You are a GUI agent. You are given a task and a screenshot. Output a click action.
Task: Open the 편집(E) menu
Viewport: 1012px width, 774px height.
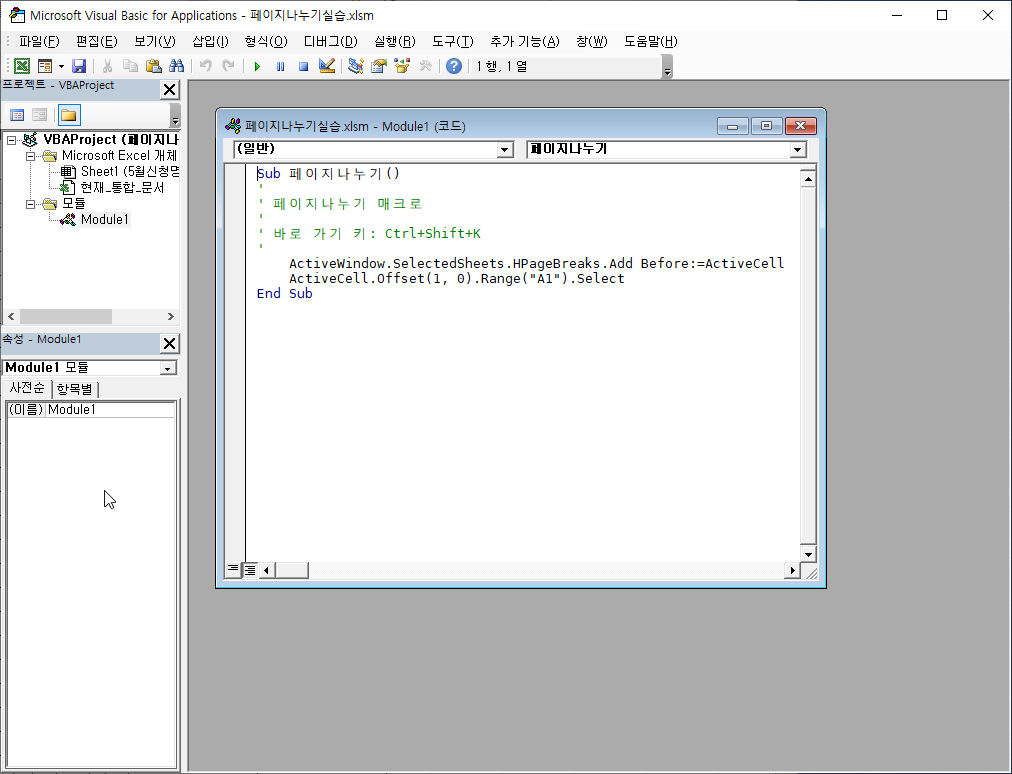(x=97, y=41)
